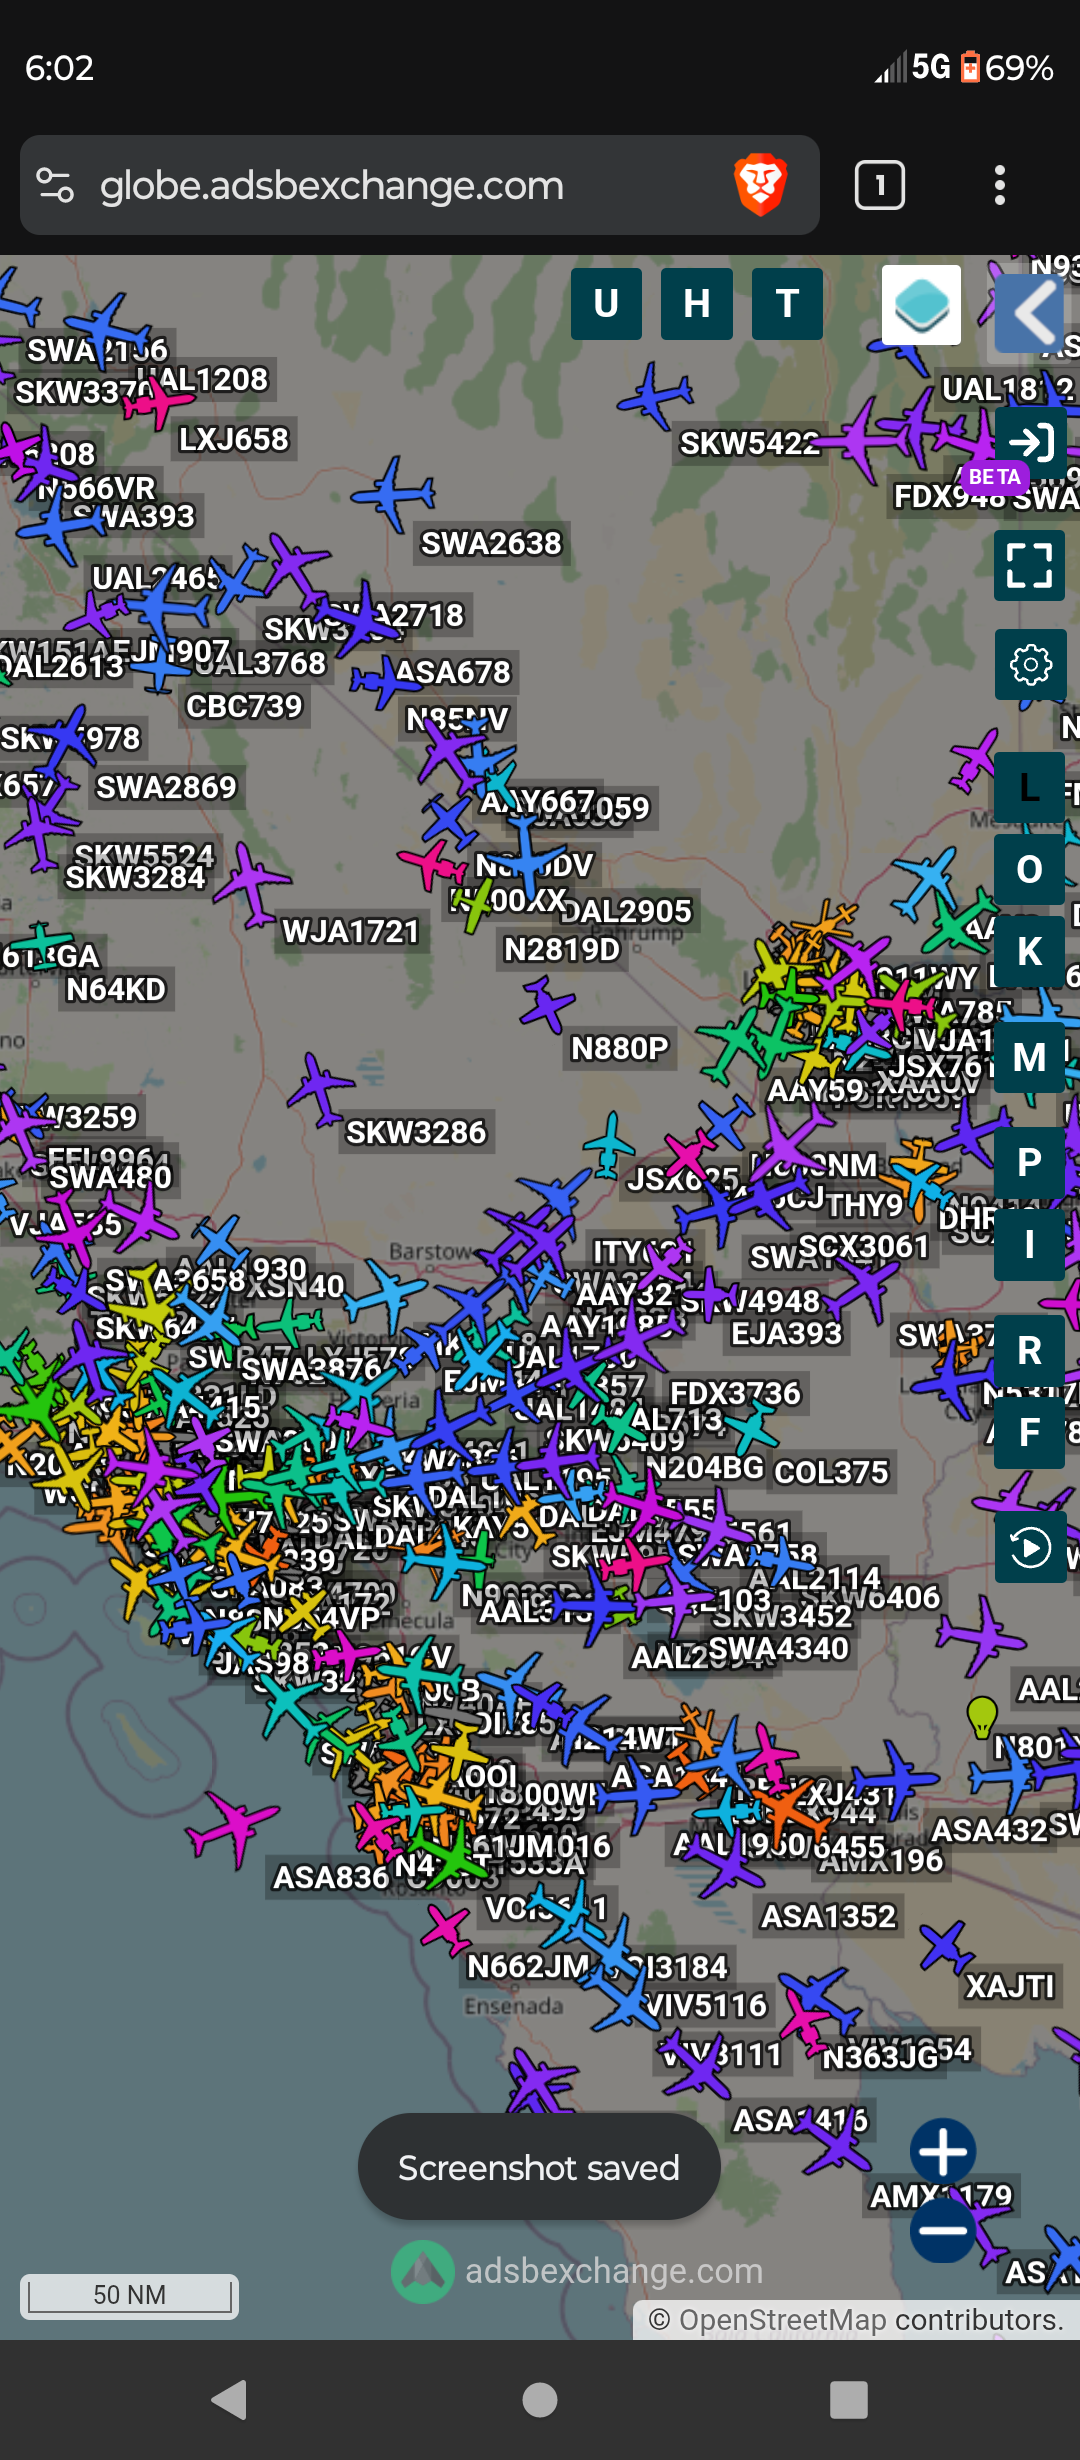Viewport: 1080px width, 2460px height.
Task: Select flight label ASA836
Action: 331,1877
